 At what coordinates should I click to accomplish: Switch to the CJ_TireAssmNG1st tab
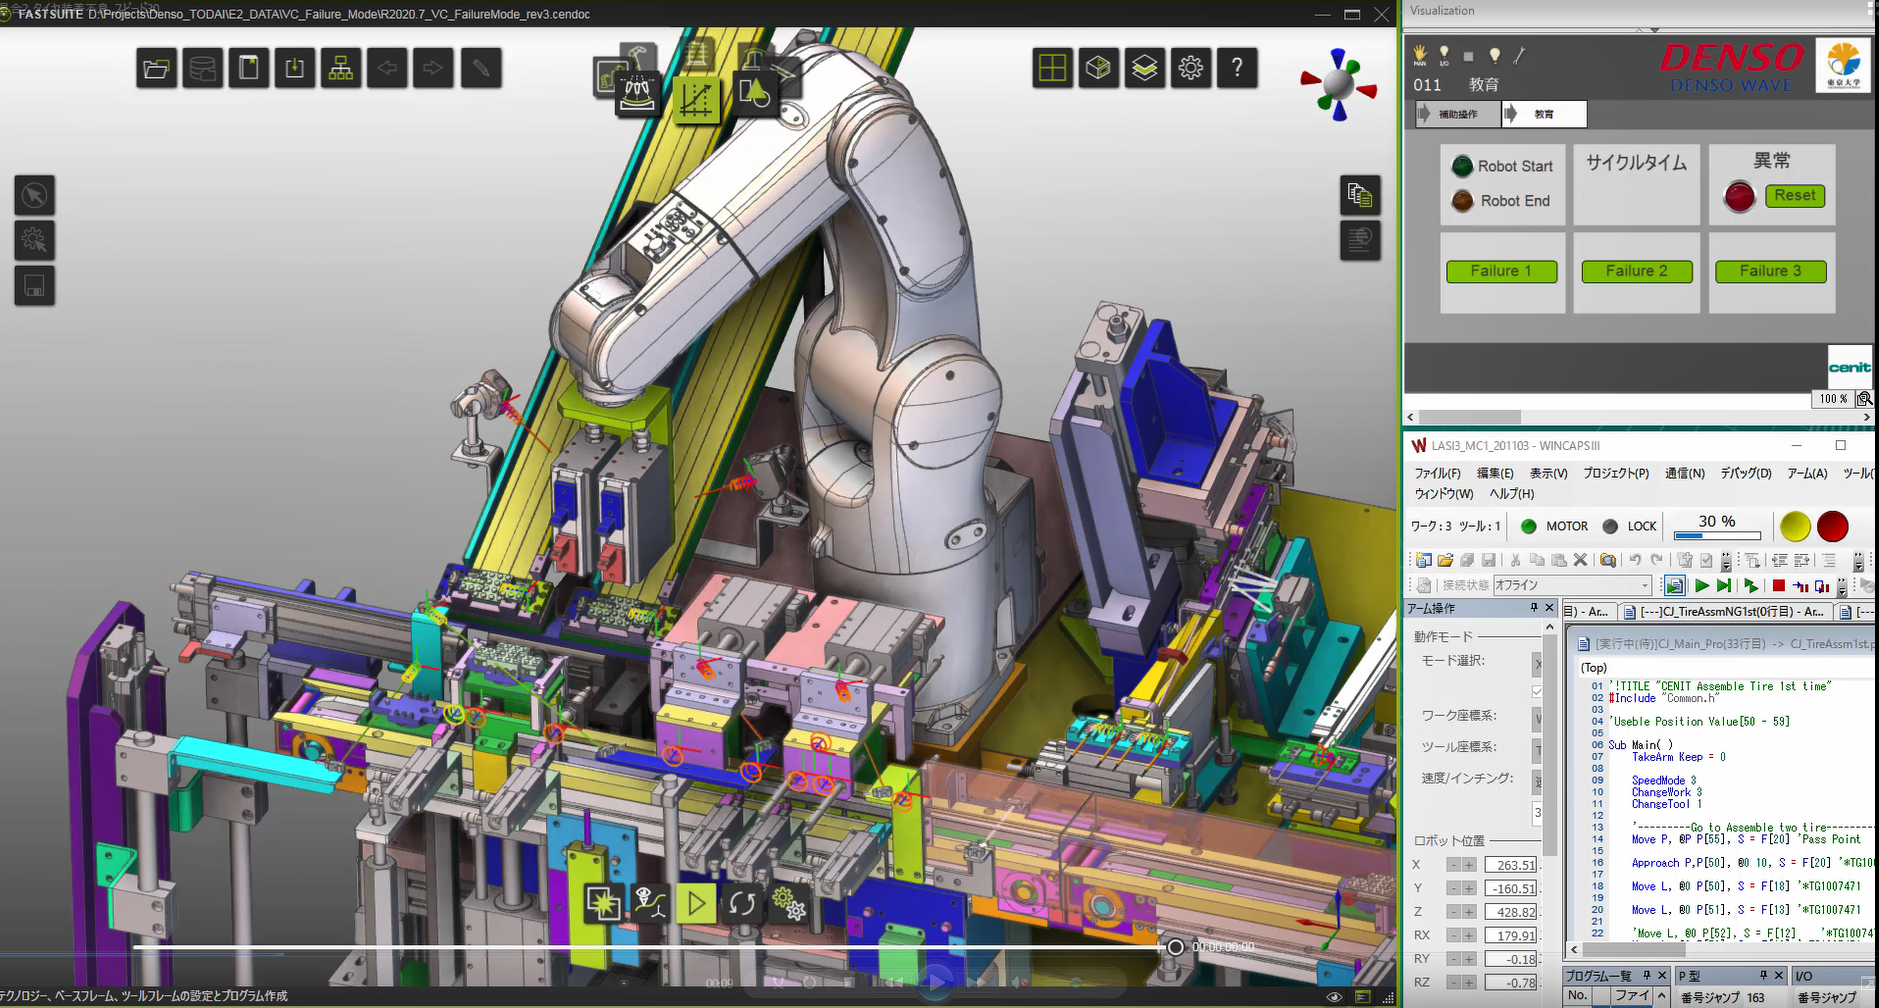coord(1725,611)
